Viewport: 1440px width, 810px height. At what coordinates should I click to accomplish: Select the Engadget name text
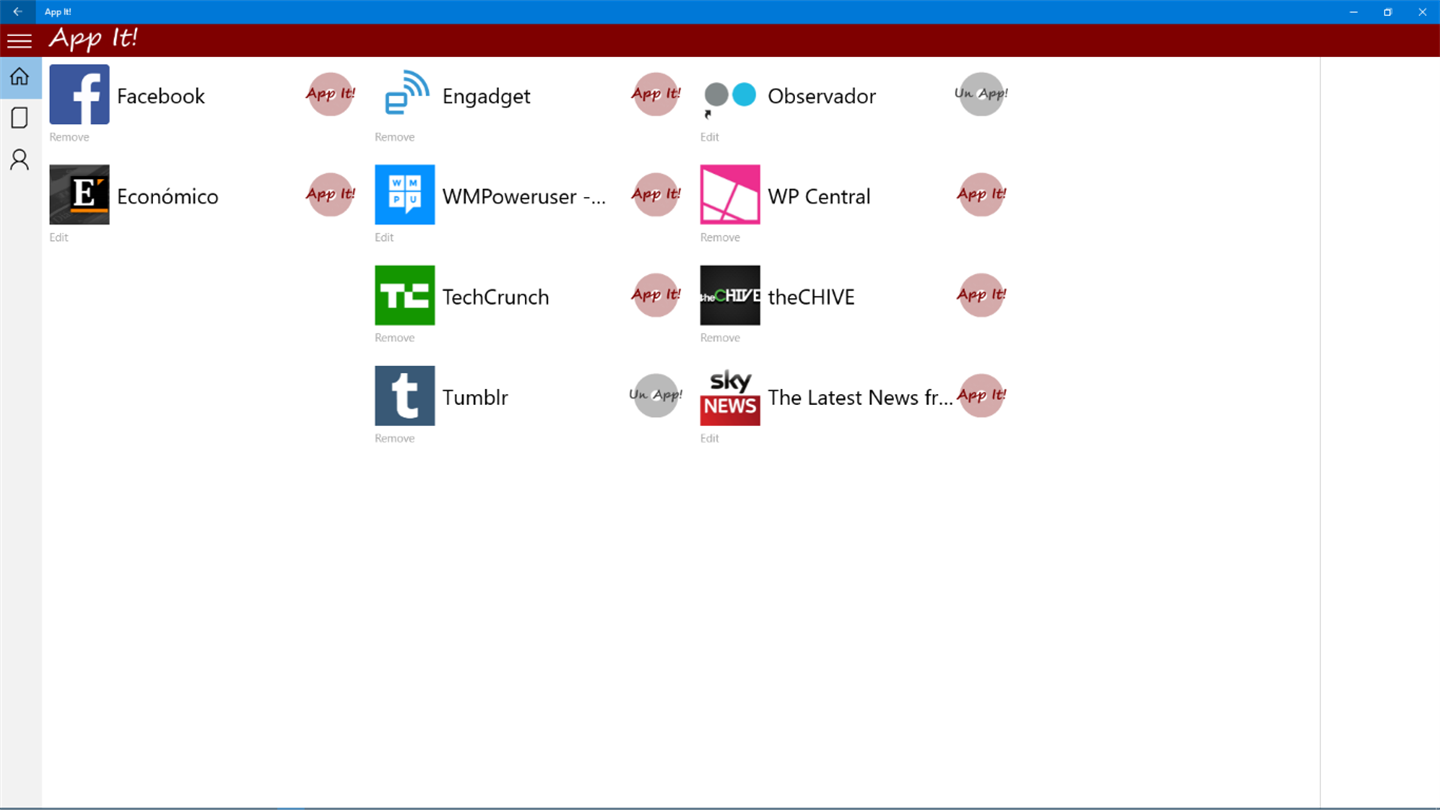487,97
